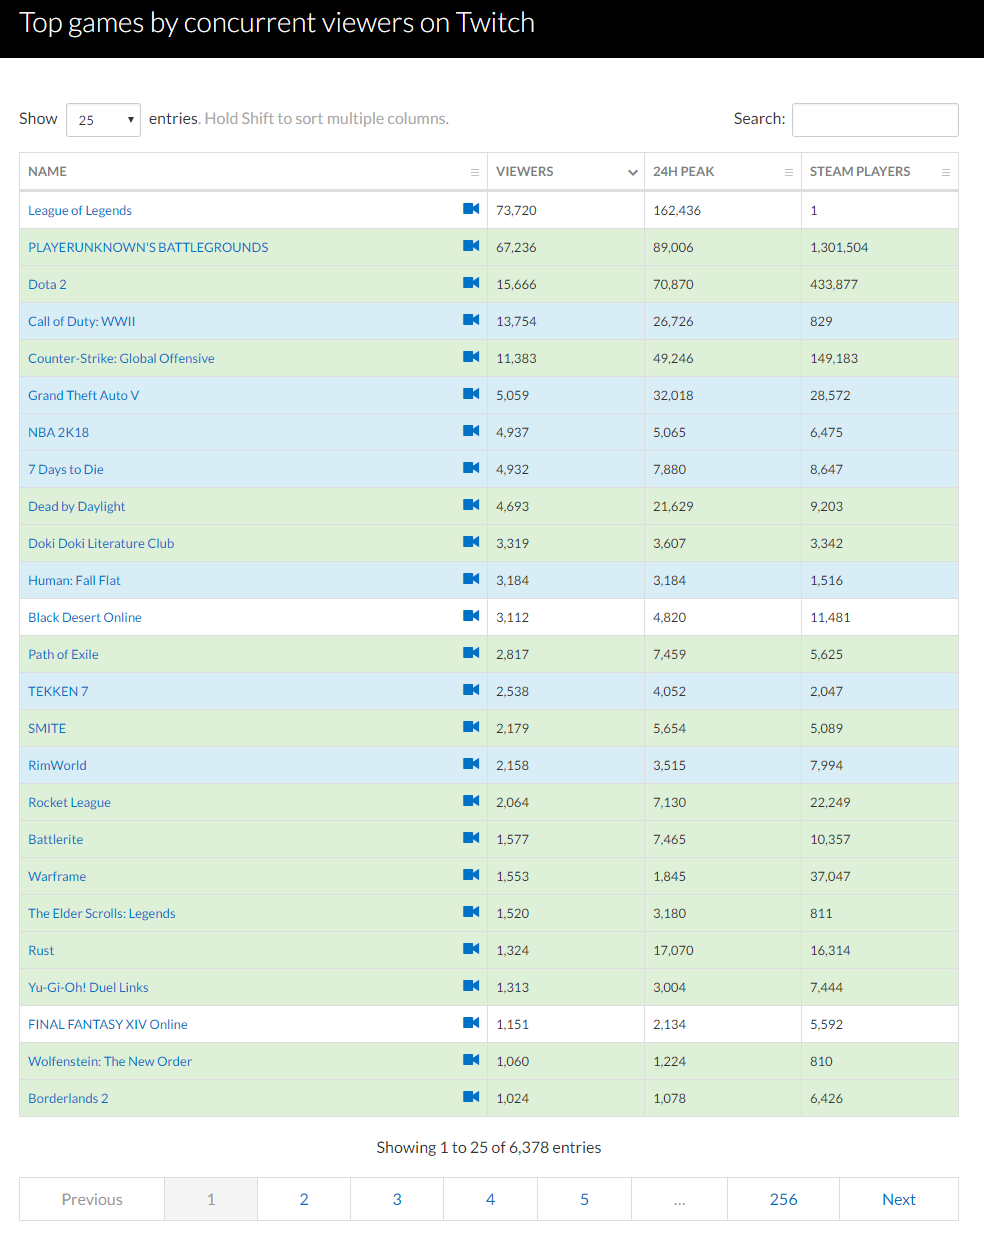
Task: Open the PLAYERUNKNOWN'S BATTLEGROUNDS link
Action: (148, 247)
